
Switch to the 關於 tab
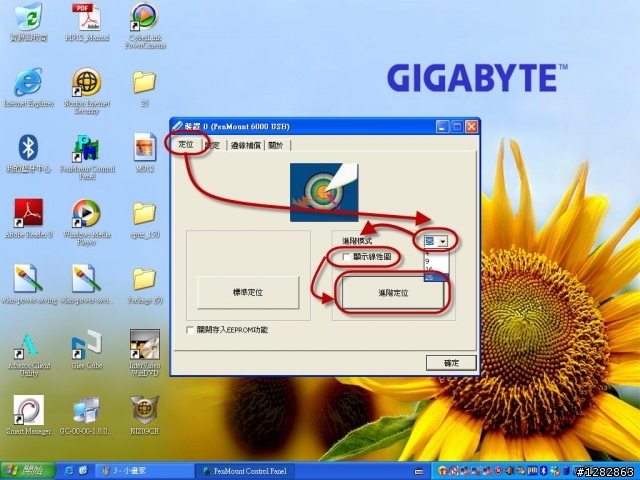[x=277, y=145]
